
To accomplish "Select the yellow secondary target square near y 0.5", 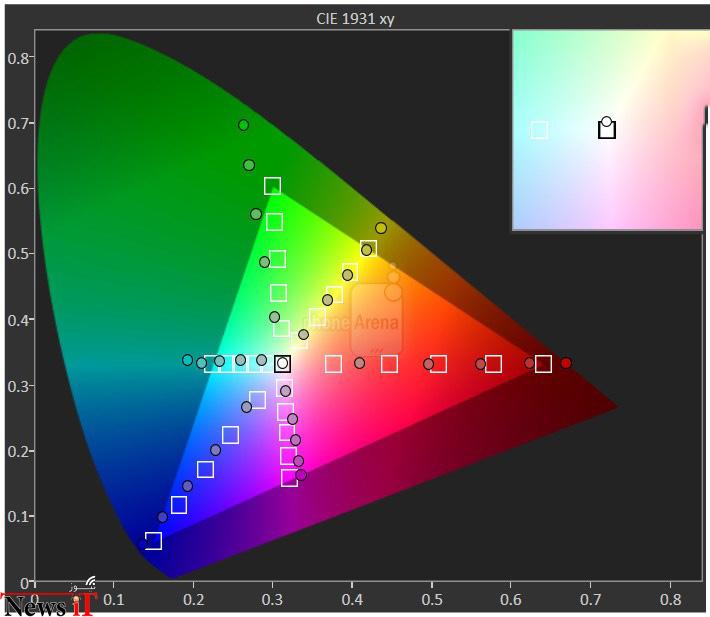I will 368,249.
